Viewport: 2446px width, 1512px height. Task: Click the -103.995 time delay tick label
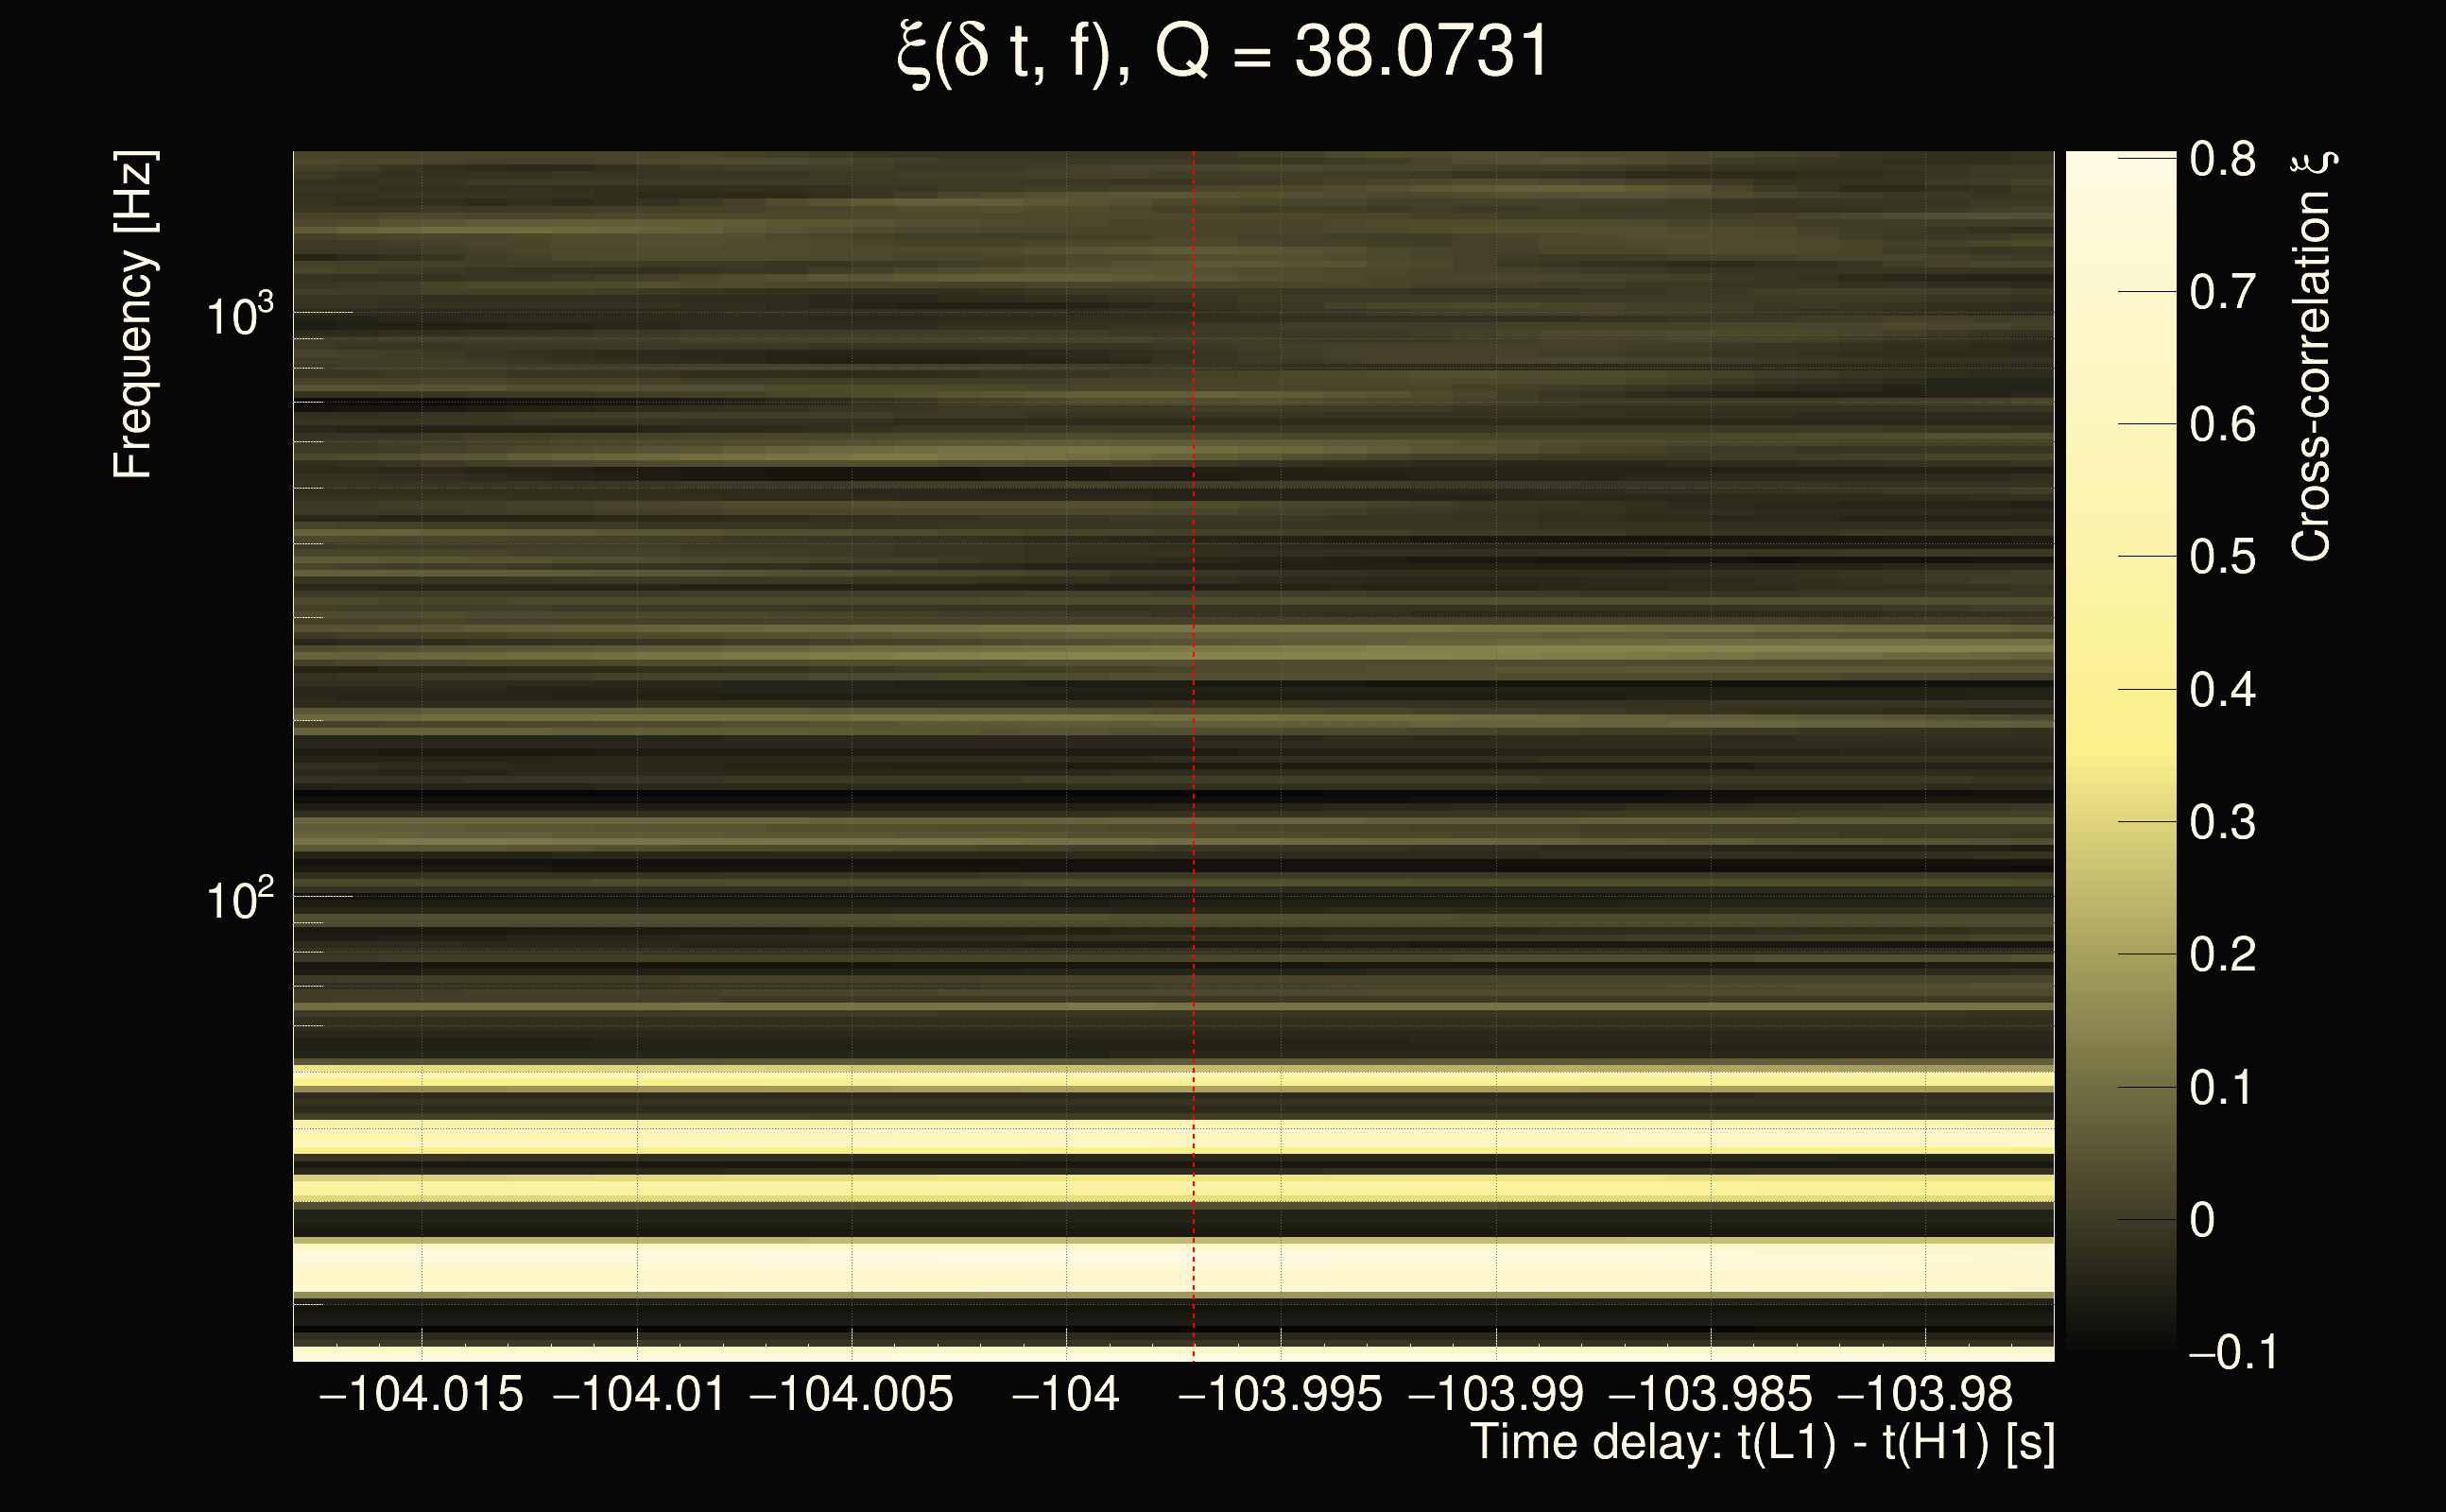pyautogui.click(x=1281, y=1395)
